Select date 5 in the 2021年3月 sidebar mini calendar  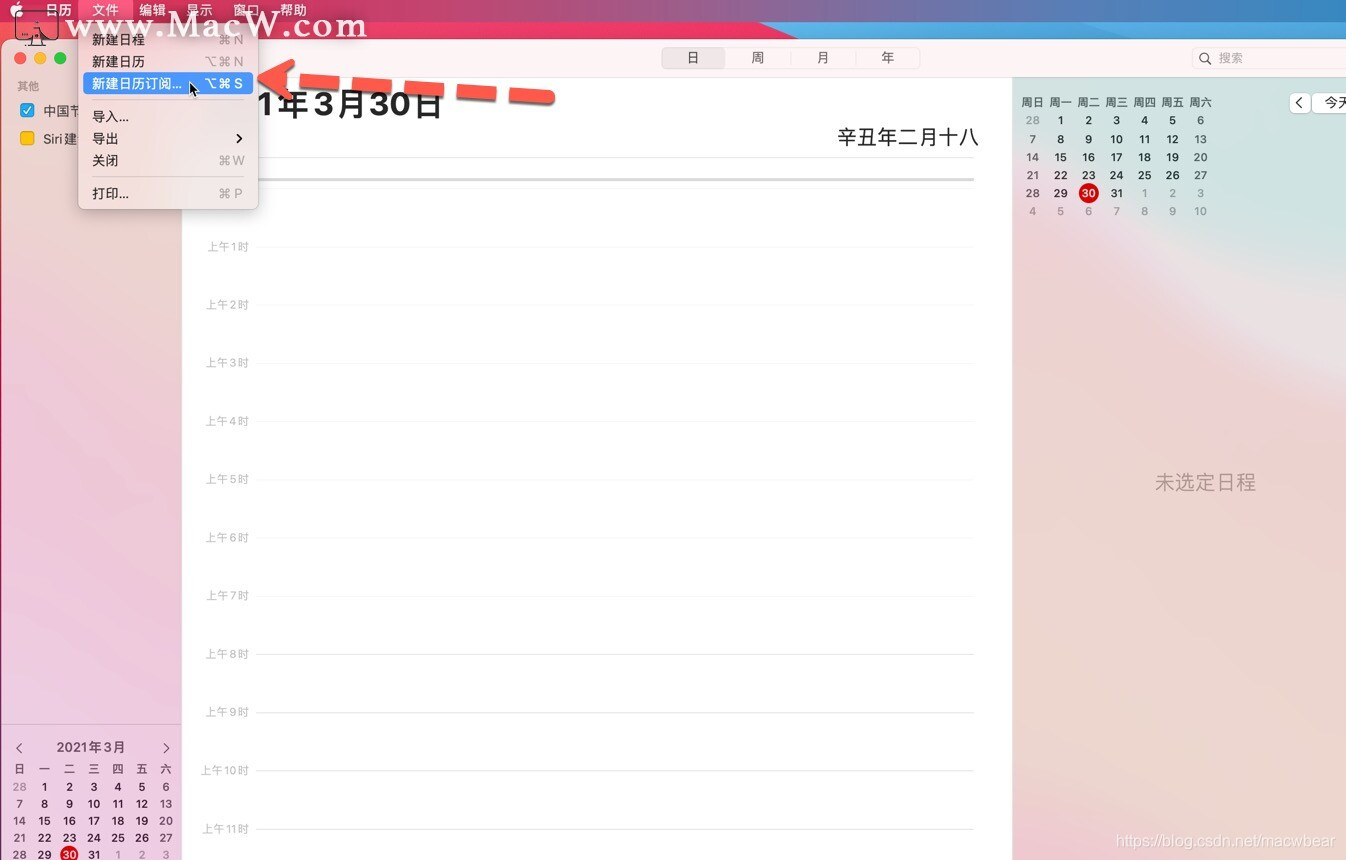142,787
